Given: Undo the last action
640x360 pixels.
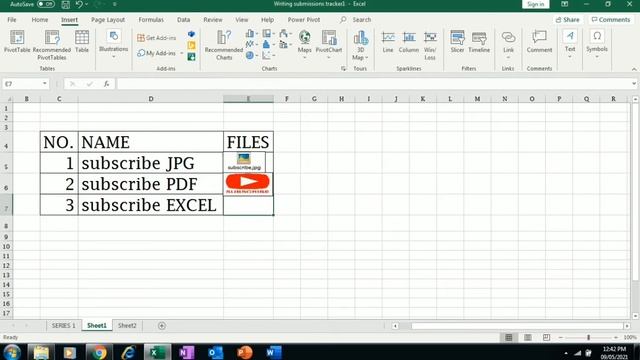Looking at the screenshot, I should click(79, 4).
